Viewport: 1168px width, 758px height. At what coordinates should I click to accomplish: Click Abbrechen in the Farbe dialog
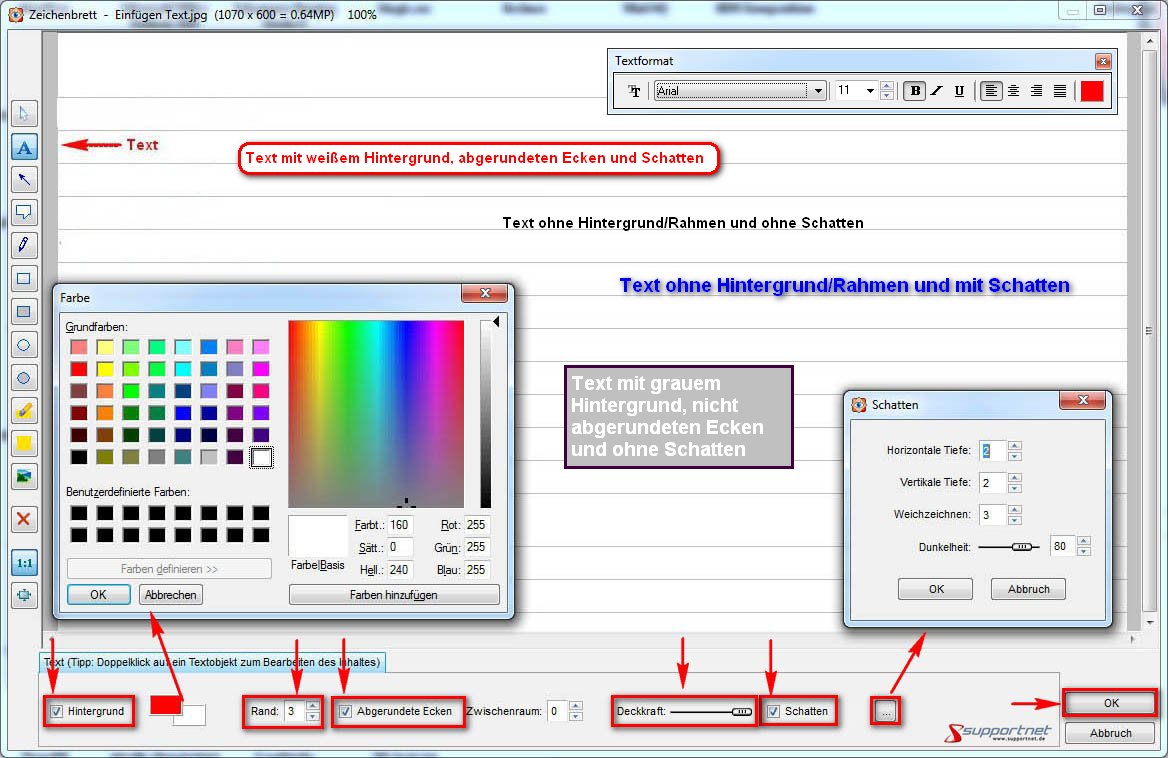(170, 594)
